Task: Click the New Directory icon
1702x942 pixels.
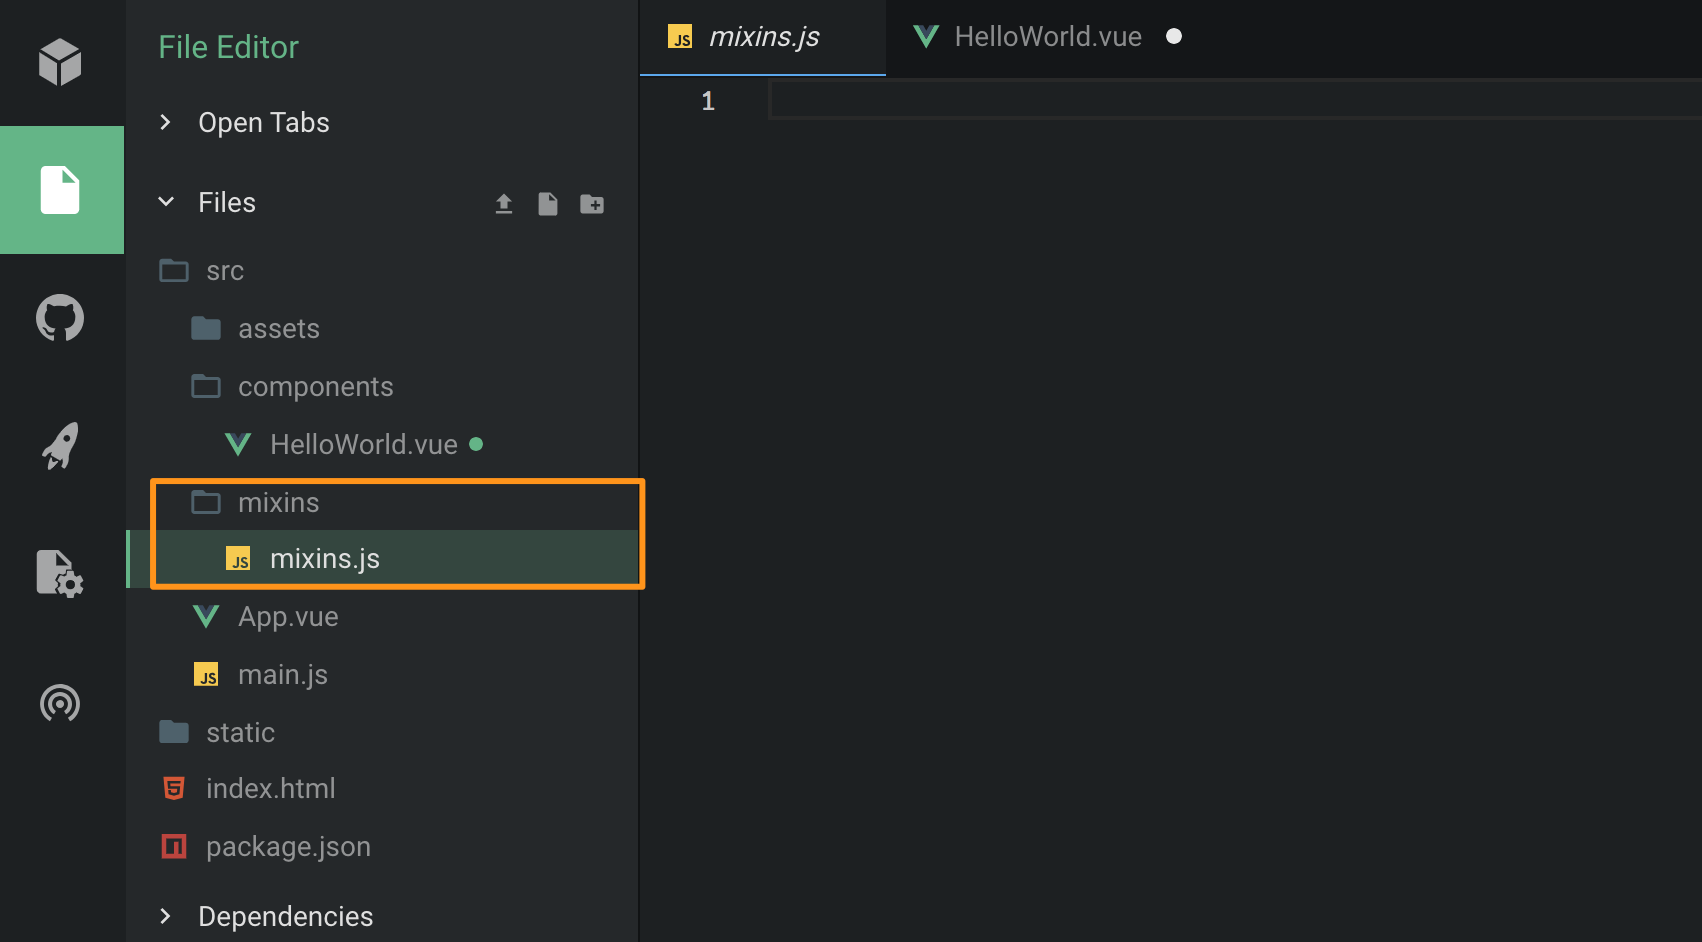Action: [x=592, y=204]
